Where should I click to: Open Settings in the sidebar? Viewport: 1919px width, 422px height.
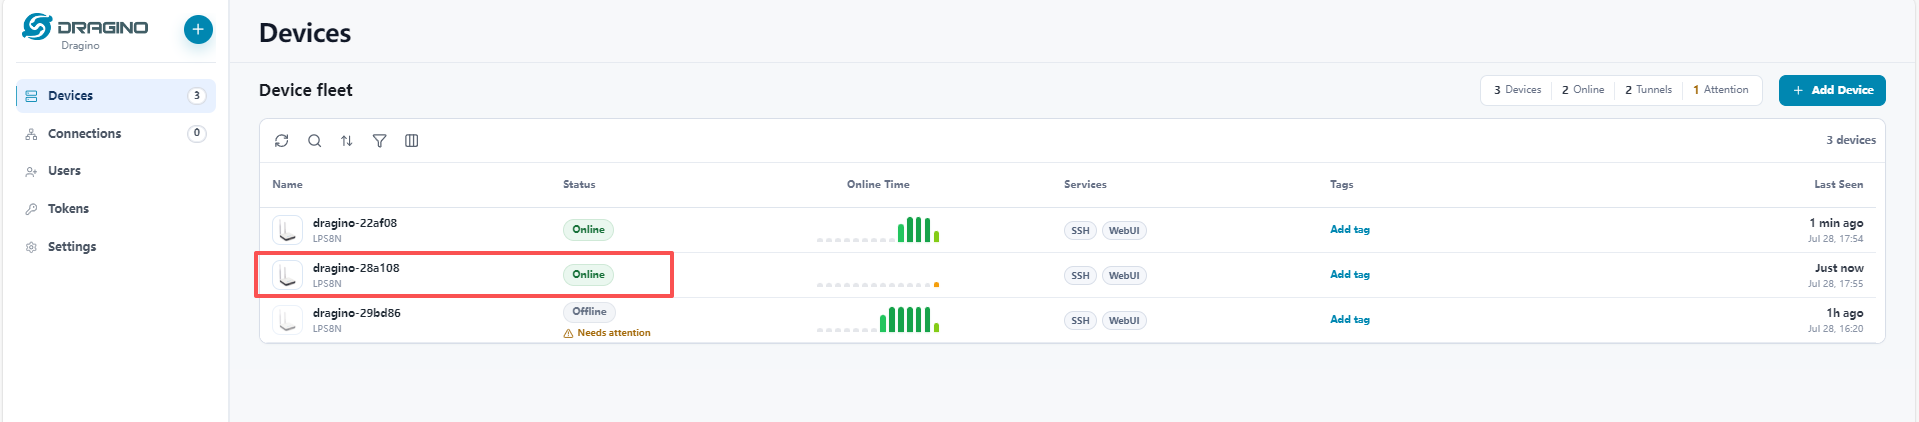click(115, 247)
